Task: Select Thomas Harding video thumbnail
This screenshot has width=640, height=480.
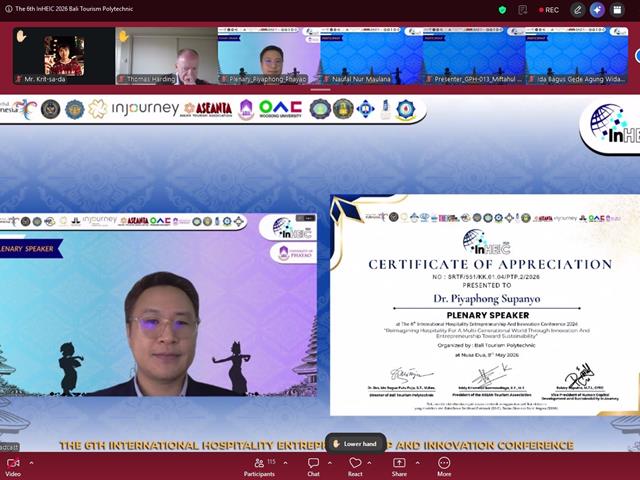Action: click(167, 56)
